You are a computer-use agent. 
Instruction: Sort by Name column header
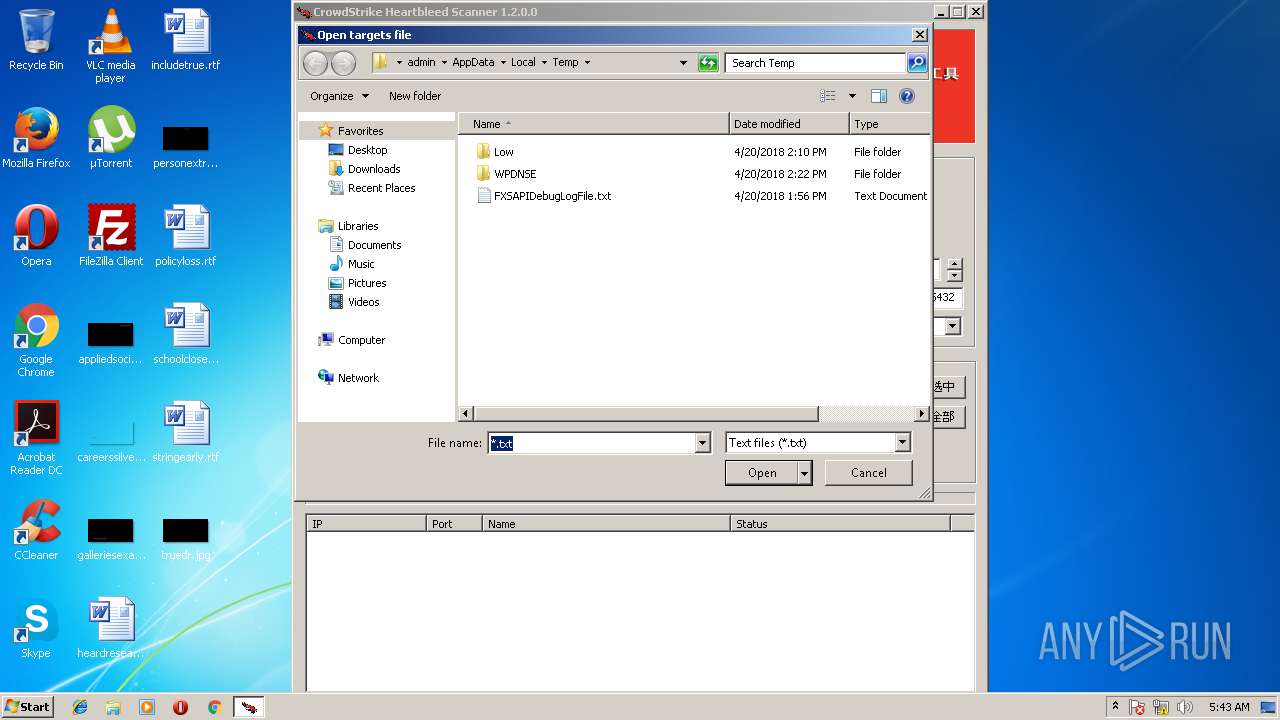pos(594,124)
